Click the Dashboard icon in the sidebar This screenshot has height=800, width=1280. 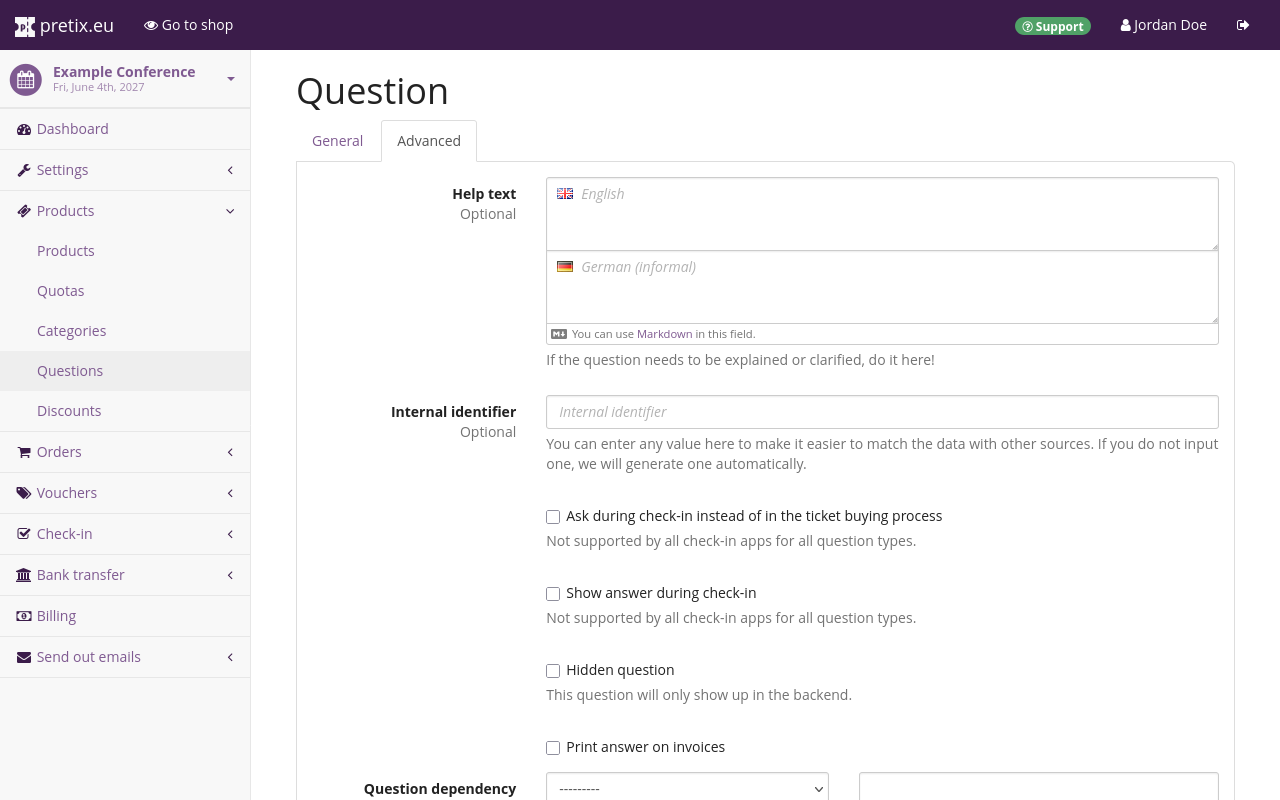click(23, 128)
